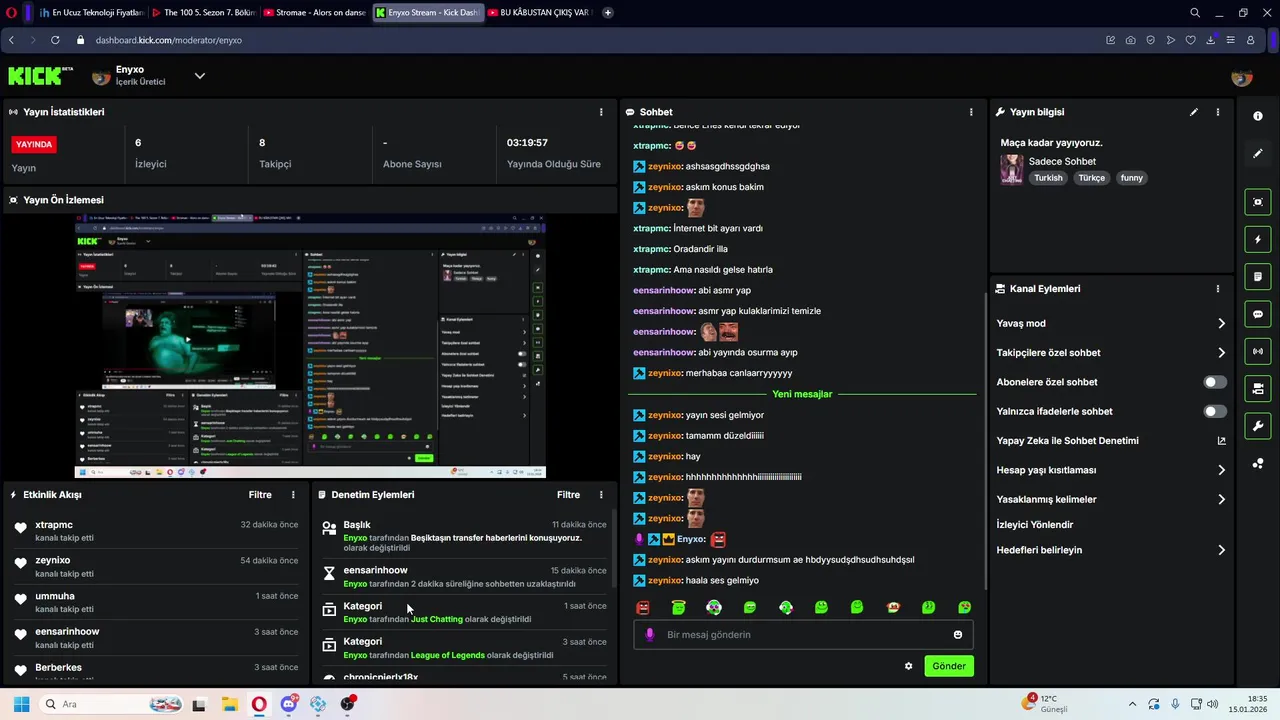Open the Denetim Eylemleri panel options menu
Screen dimensions: 1280x720
600,495
